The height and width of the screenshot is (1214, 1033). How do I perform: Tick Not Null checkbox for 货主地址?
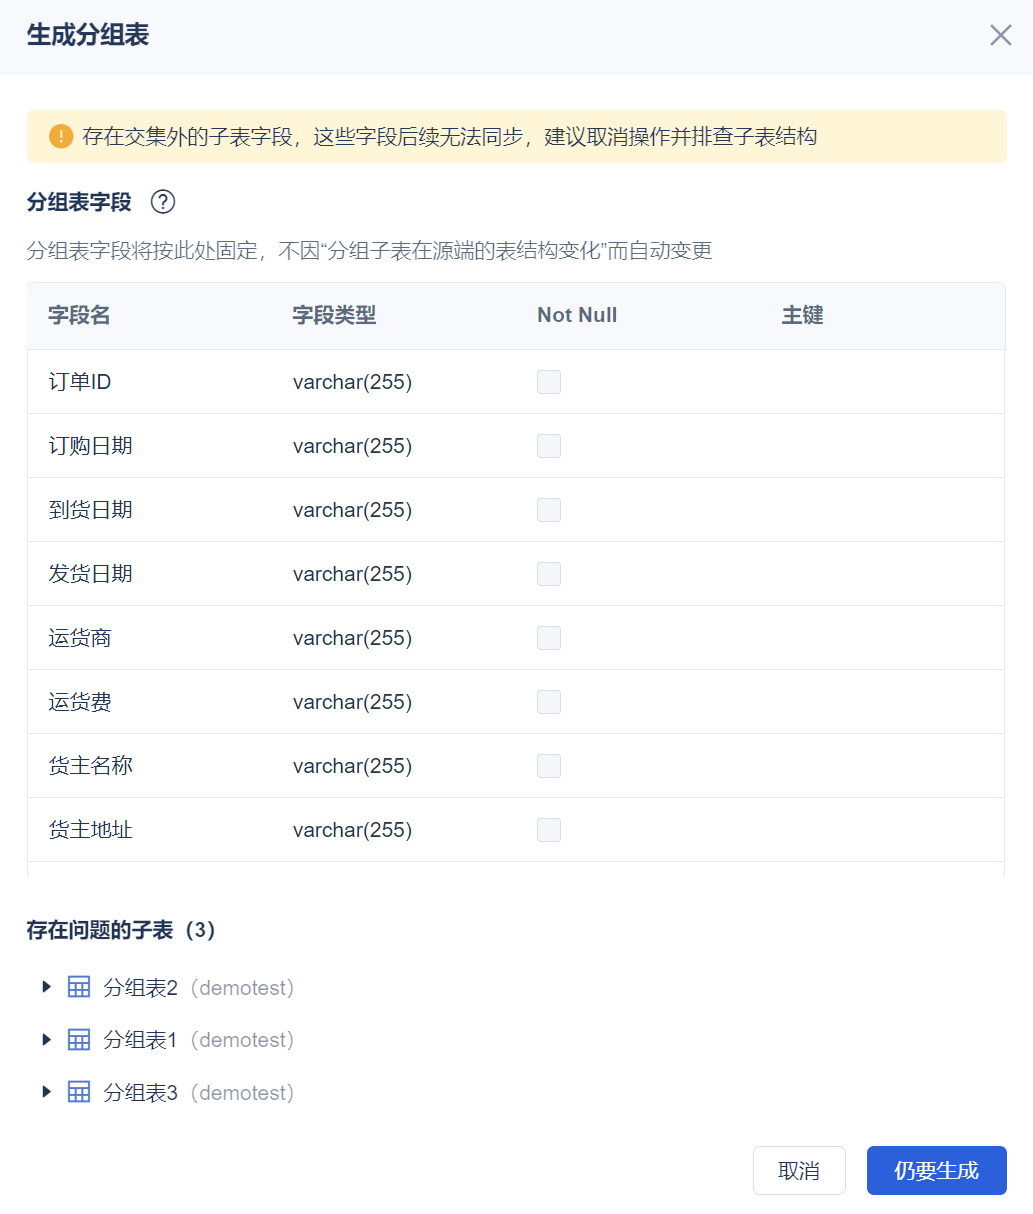pos(549,830)
